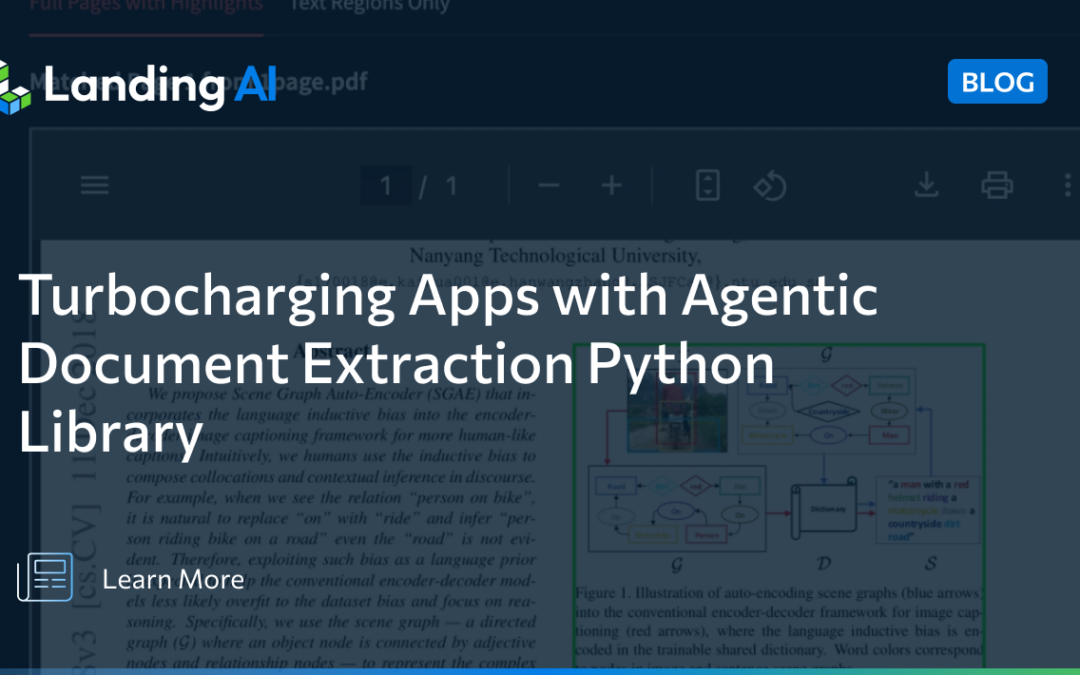Image resolution: width=1080 pixels, height=675 pixels.
Task: Download the PDF file
Action: point(926,185)
